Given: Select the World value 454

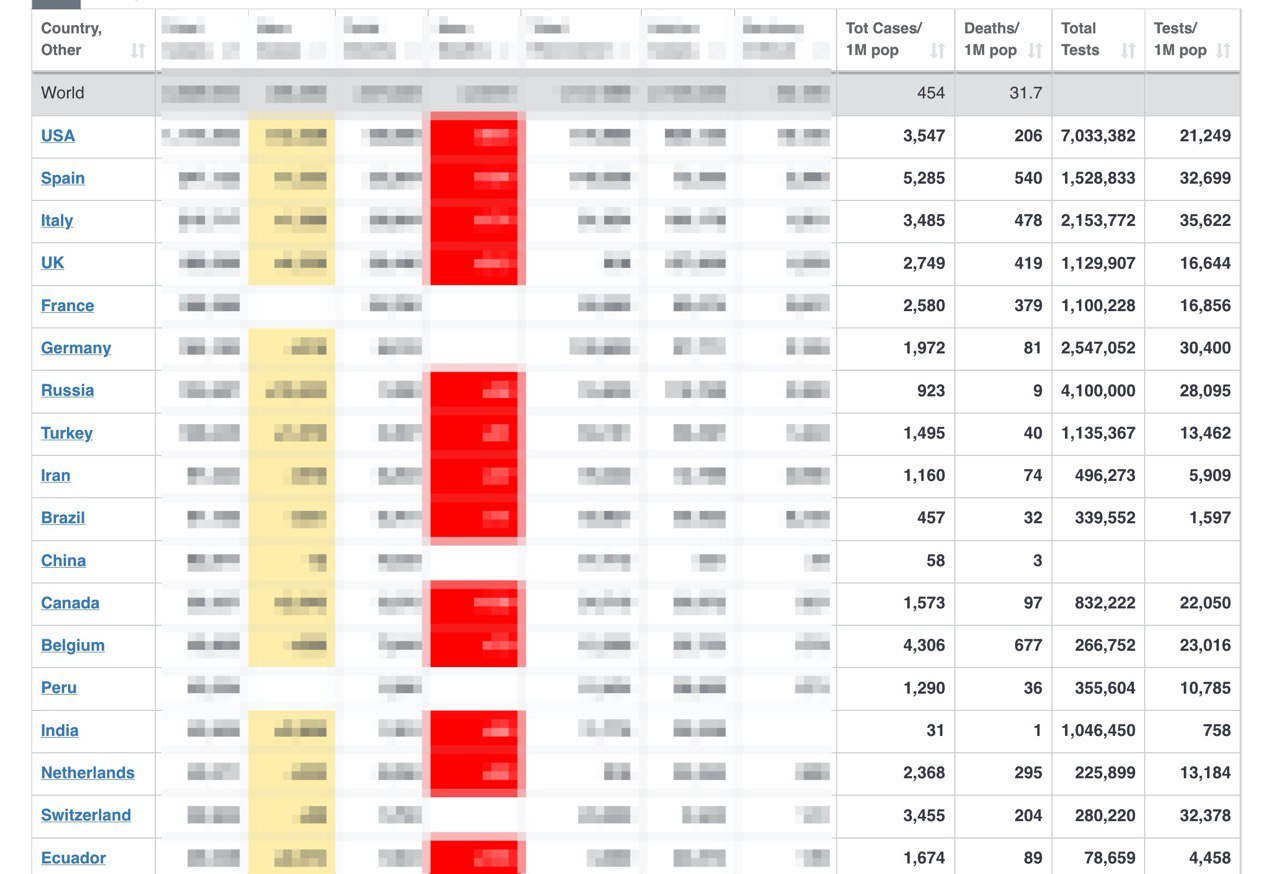Looking at the screenshot, I should 931,93.
